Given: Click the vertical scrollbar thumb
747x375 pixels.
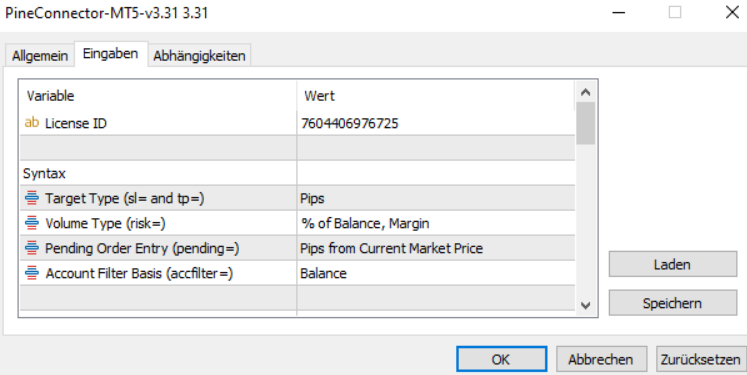Looking at the screenshot, I should 585,123.
